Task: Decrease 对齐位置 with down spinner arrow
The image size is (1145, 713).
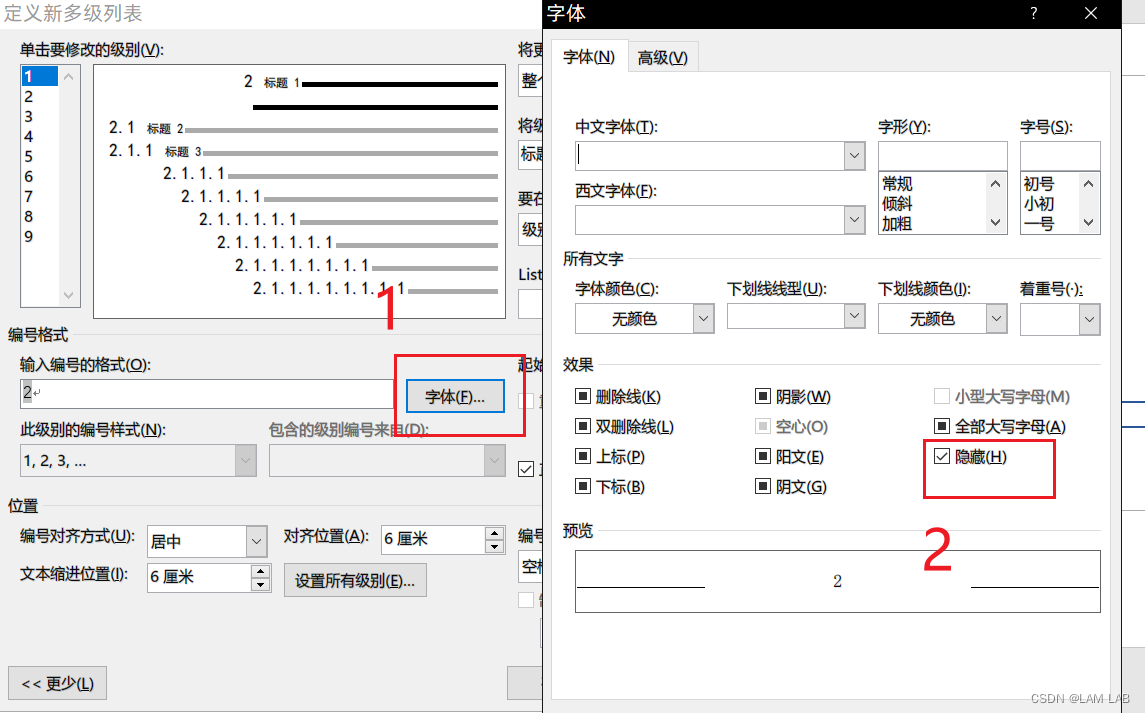Action: (494, 546)
